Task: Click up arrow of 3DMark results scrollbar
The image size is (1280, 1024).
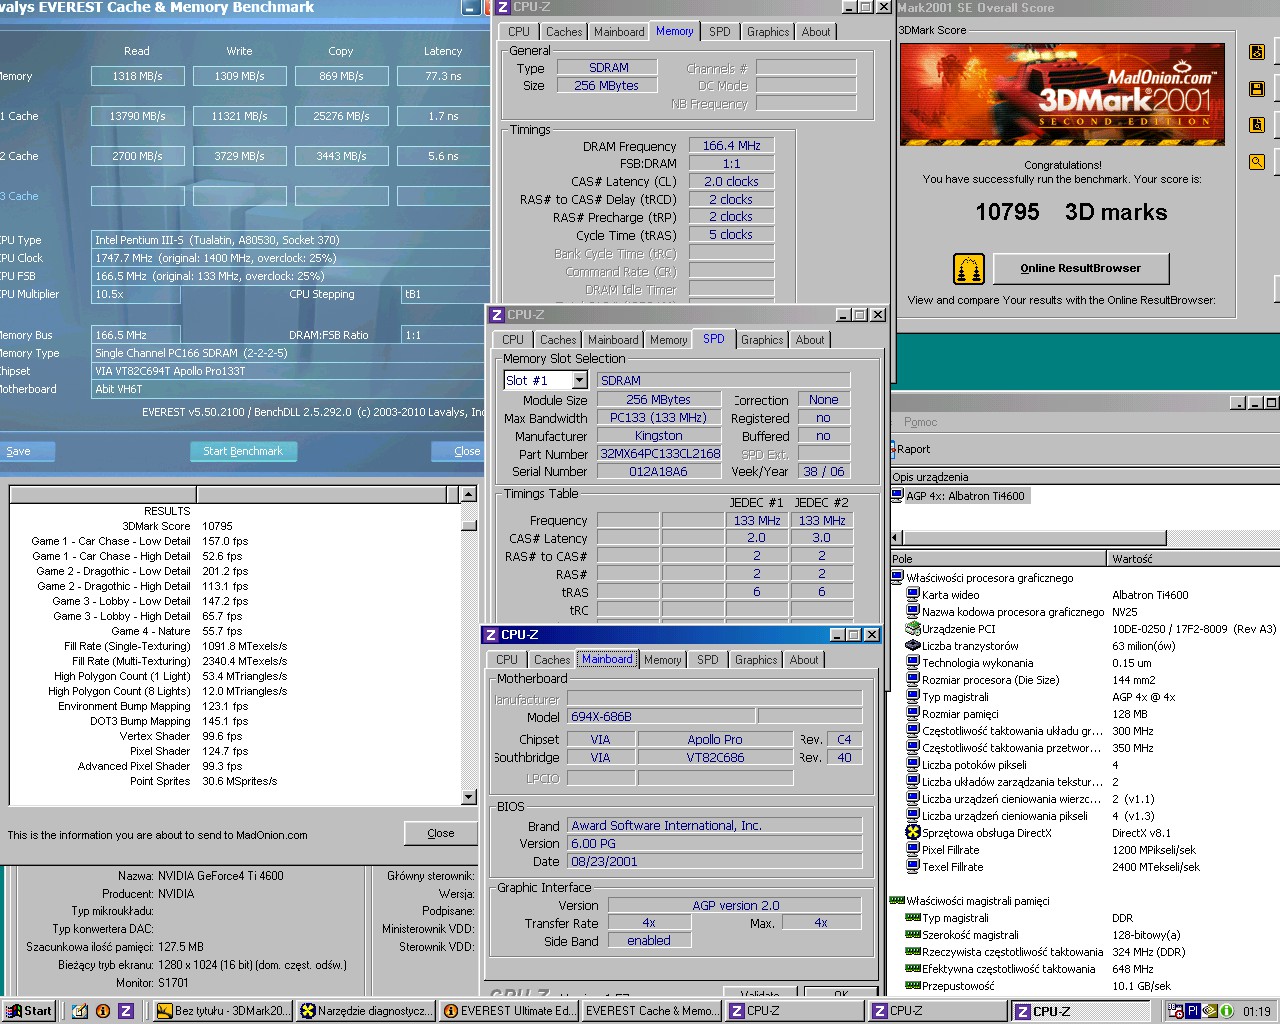Action: (468, 494)
